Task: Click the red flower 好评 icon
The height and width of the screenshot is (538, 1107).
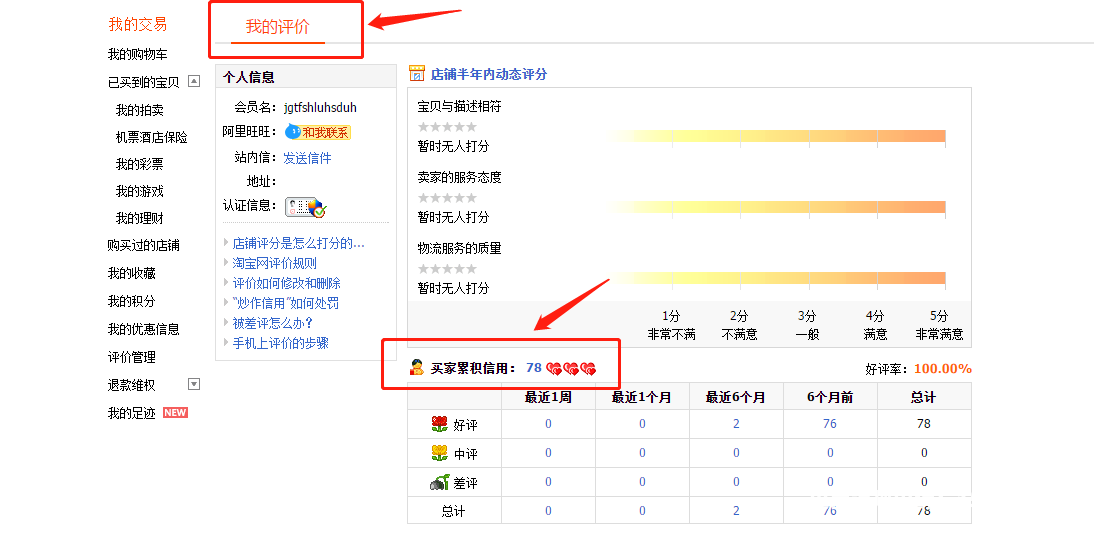Action: coord(439,424)
